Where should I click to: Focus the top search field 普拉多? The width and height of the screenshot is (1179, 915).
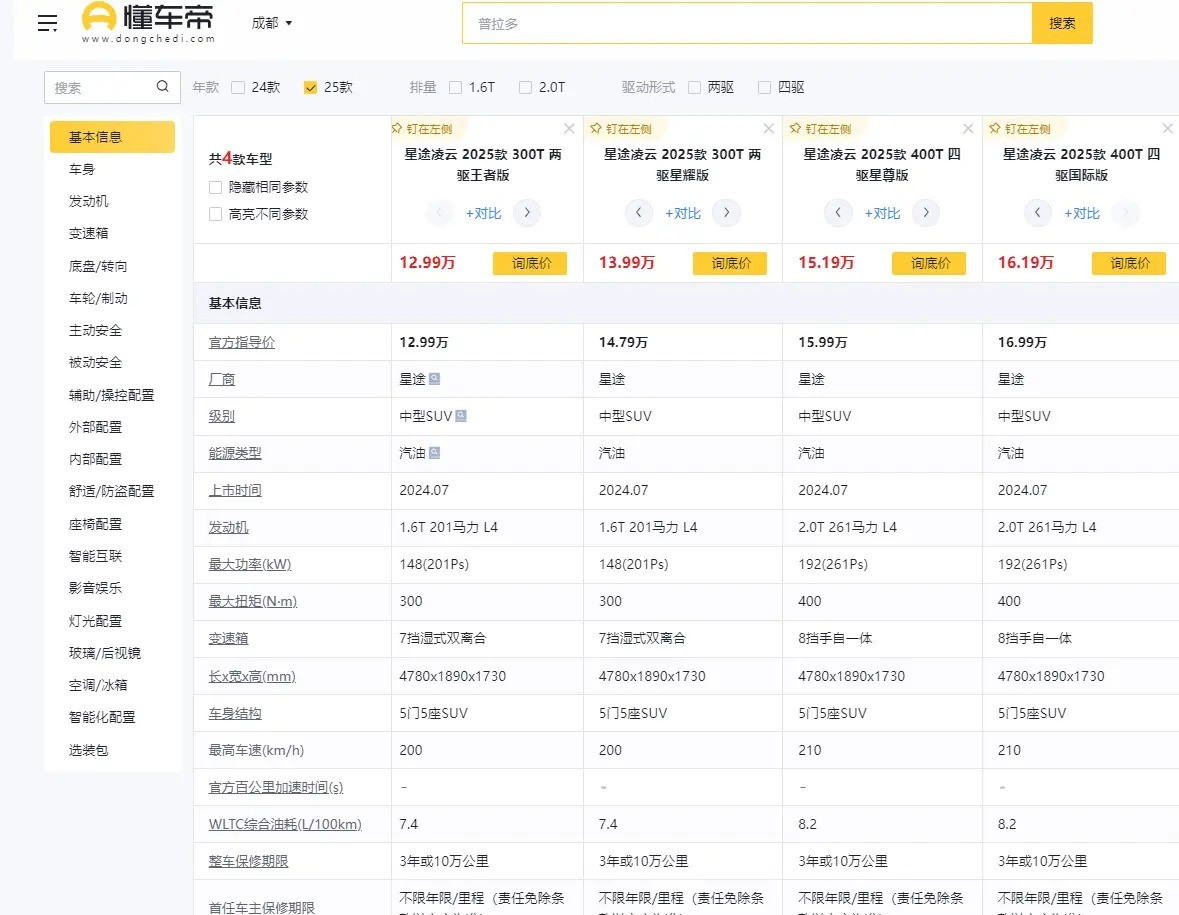747,23
